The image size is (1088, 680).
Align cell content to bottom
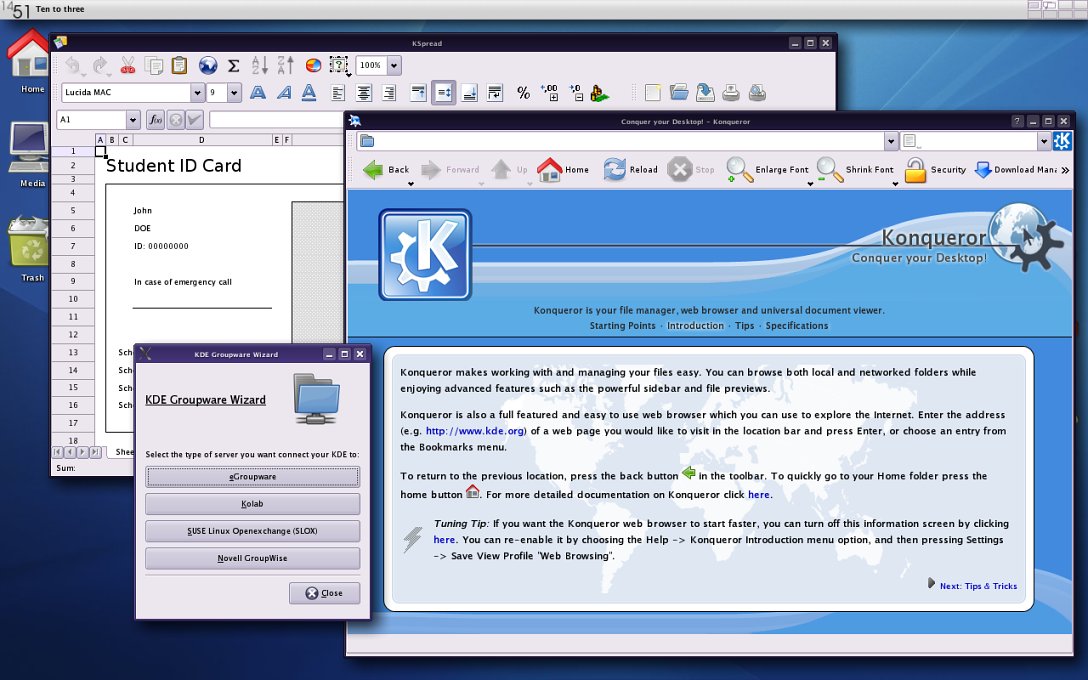pos(469,92)
